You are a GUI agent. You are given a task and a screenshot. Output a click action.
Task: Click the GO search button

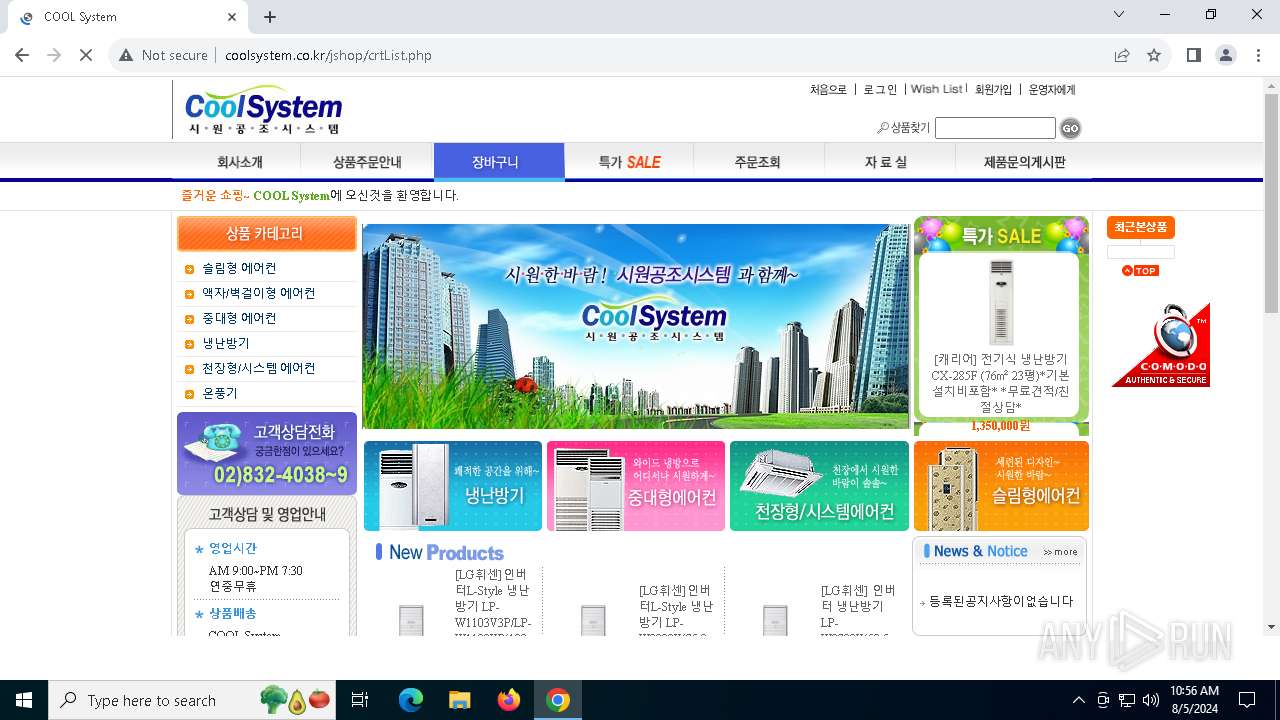(1070, 128)
